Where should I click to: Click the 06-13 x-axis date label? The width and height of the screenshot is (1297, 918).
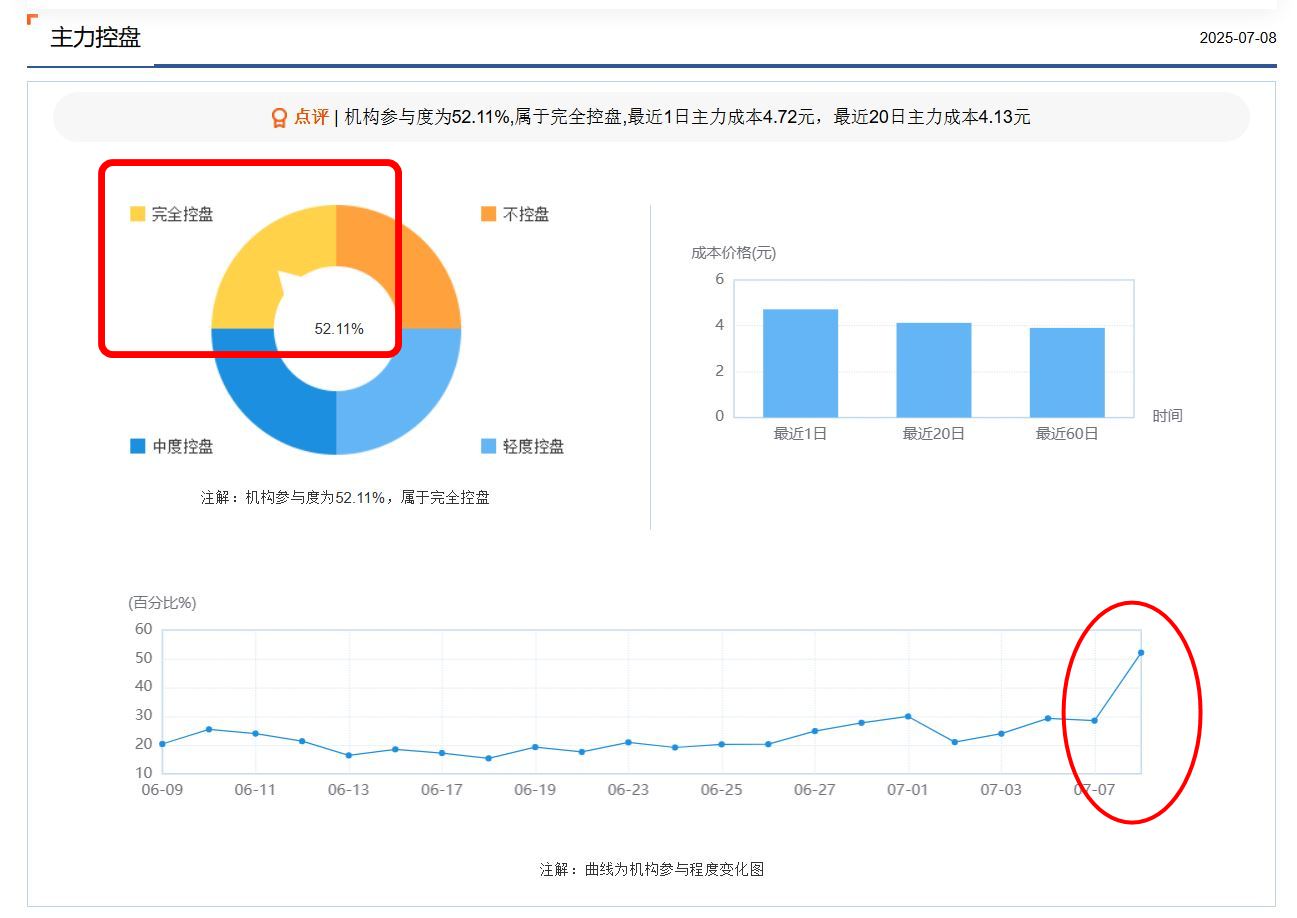coord(348,789)
